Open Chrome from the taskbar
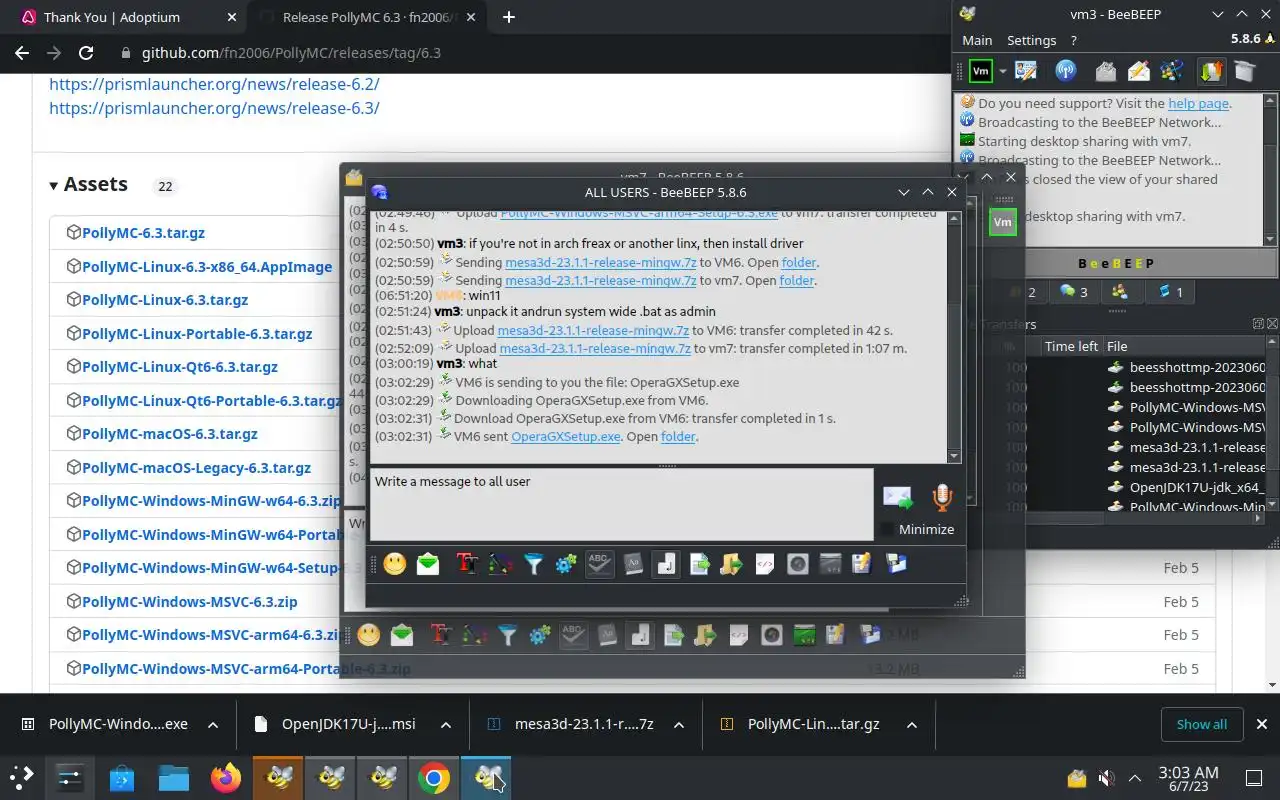This screenshot has width=1280, height=800. (434, 778)
